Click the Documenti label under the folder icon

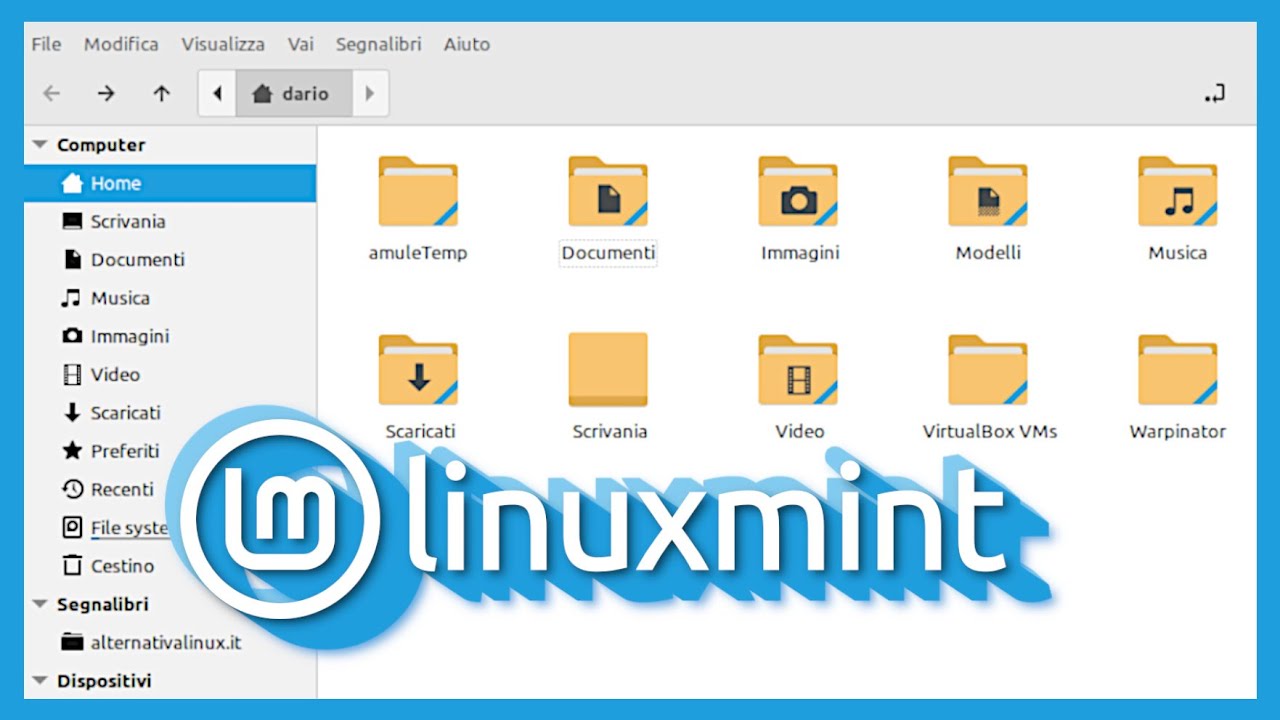608,253
